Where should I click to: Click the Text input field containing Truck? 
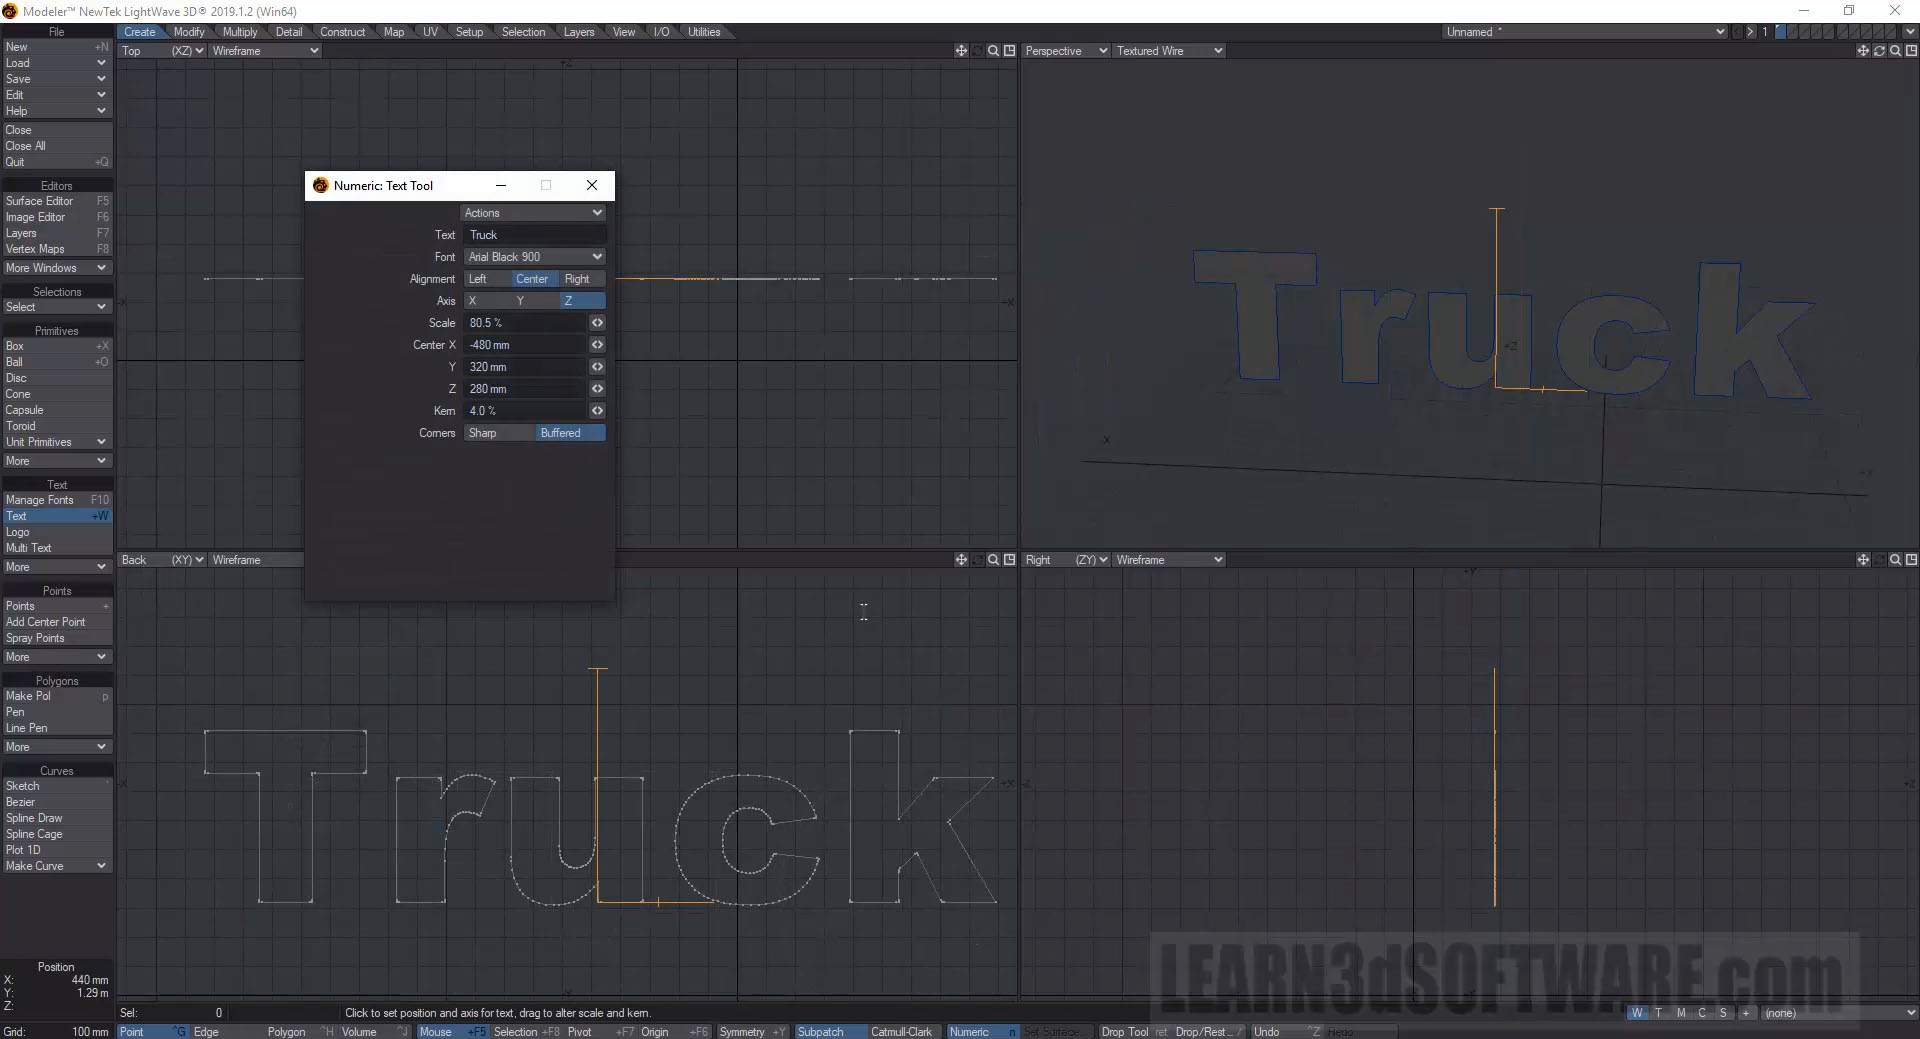pyautogui.click(x=535, y=235)
